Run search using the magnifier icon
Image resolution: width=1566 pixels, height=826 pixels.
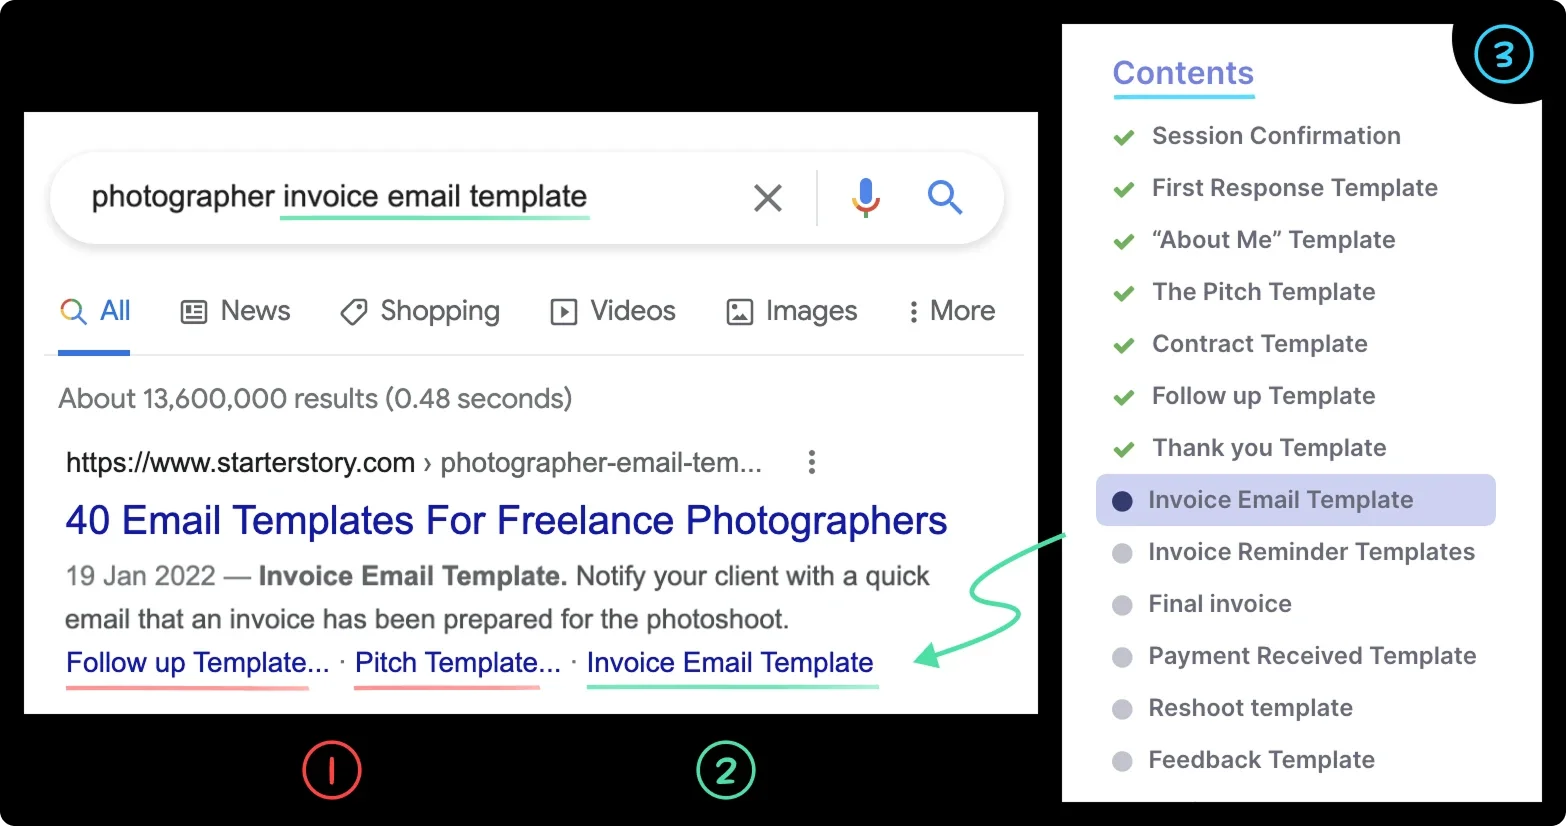pyautogui.click(x=944, y=197)
